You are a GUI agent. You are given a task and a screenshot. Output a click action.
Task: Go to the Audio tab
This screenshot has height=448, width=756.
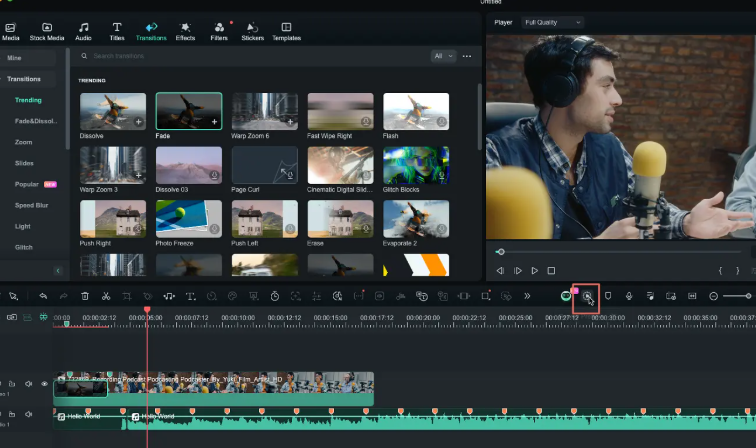(x=83, y=31)
